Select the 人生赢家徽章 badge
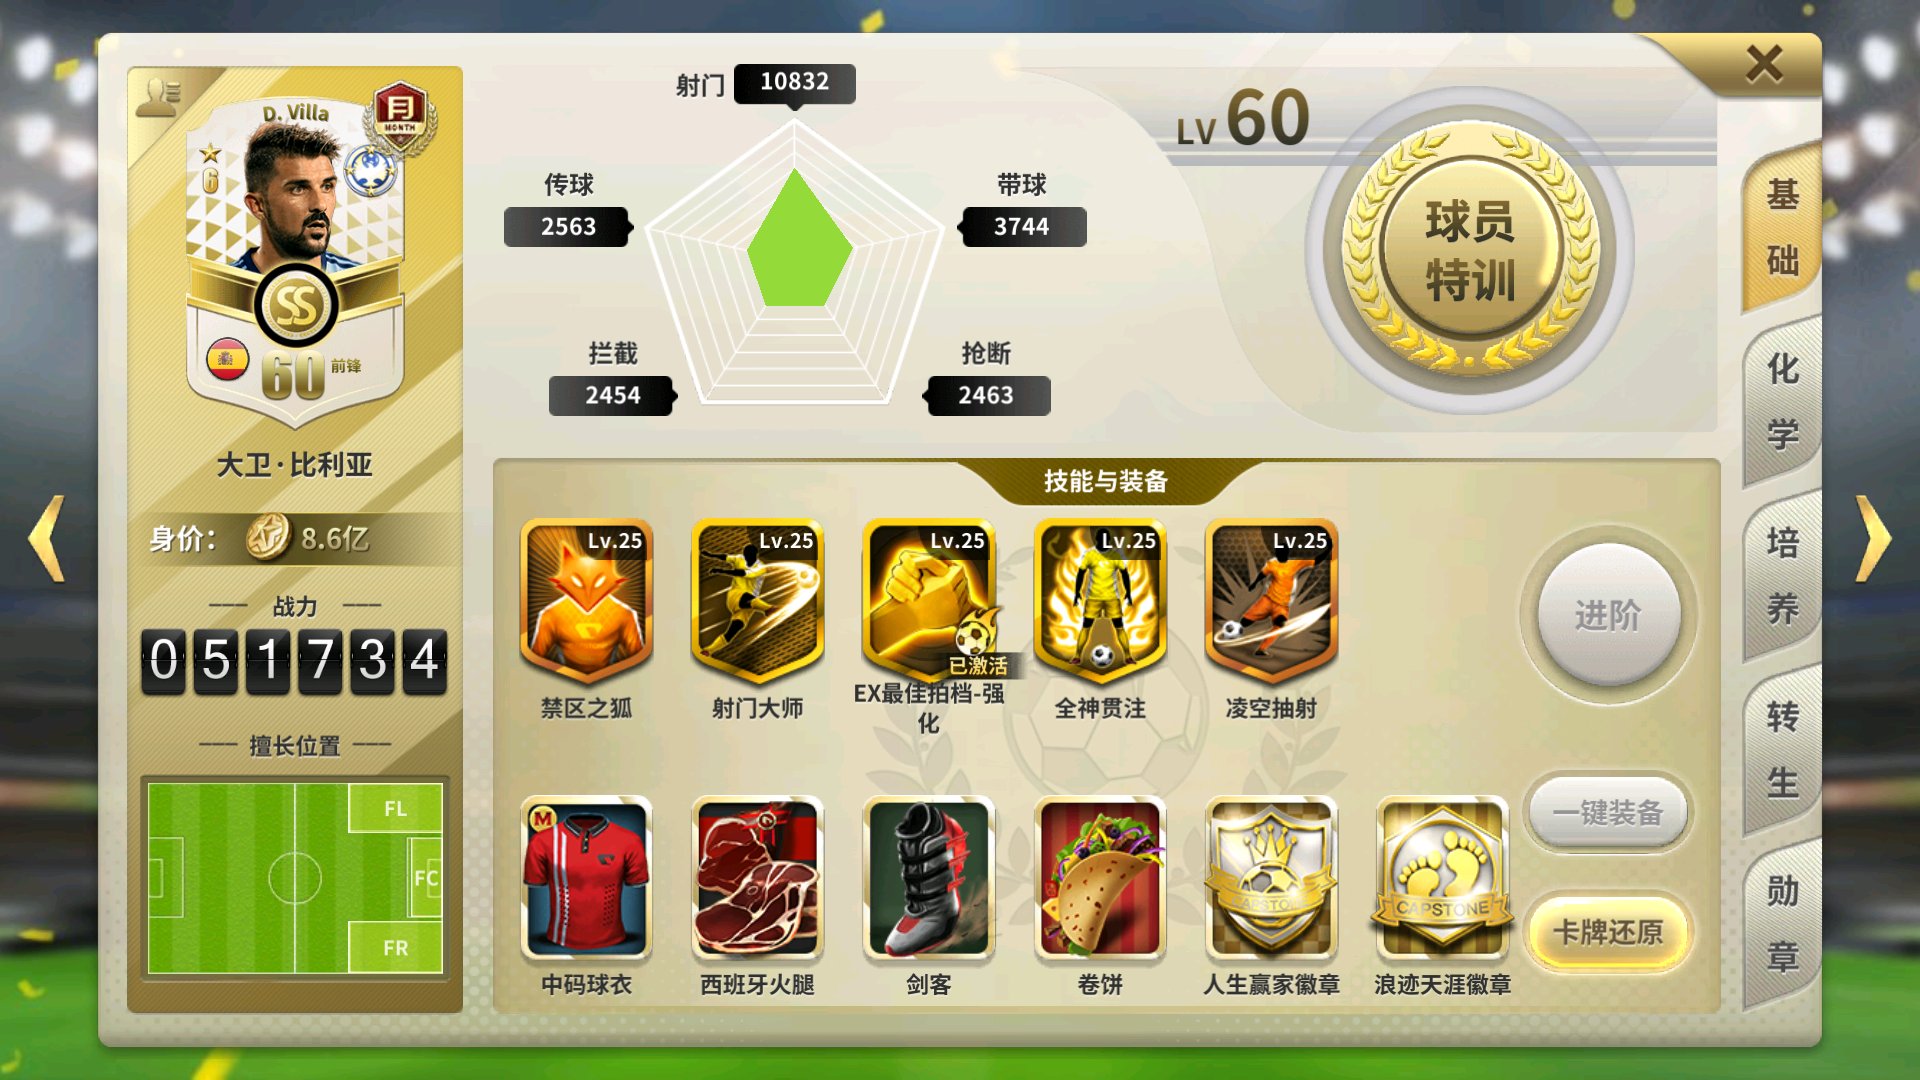The image size is (1920, 1080). pos(1271,878)
